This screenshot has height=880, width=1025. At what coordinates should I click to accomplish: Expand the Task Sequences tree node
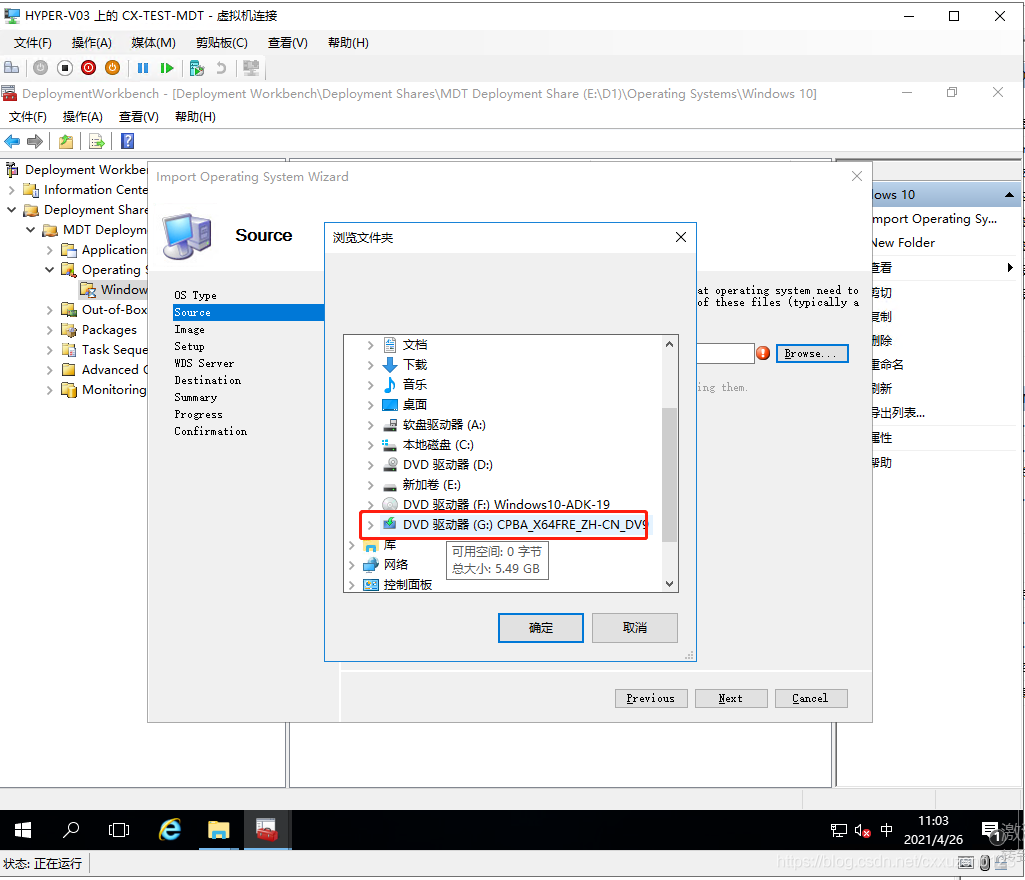(x=50, y=350)
